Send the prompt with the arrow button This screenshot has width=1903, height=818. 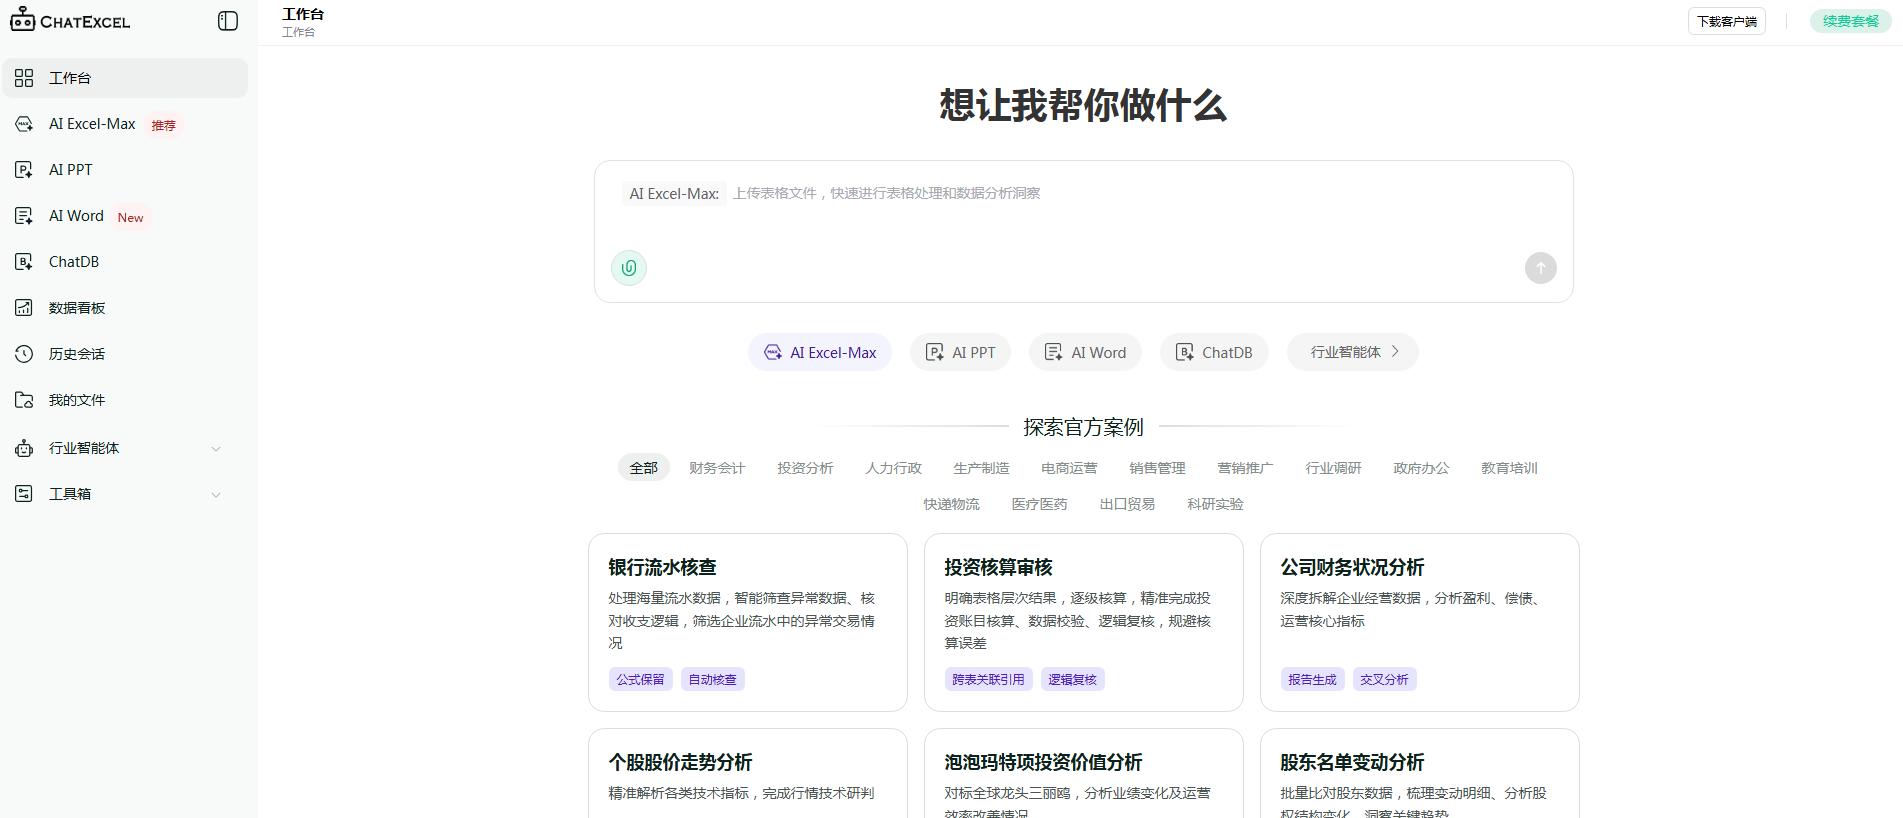coord(1540,268)
